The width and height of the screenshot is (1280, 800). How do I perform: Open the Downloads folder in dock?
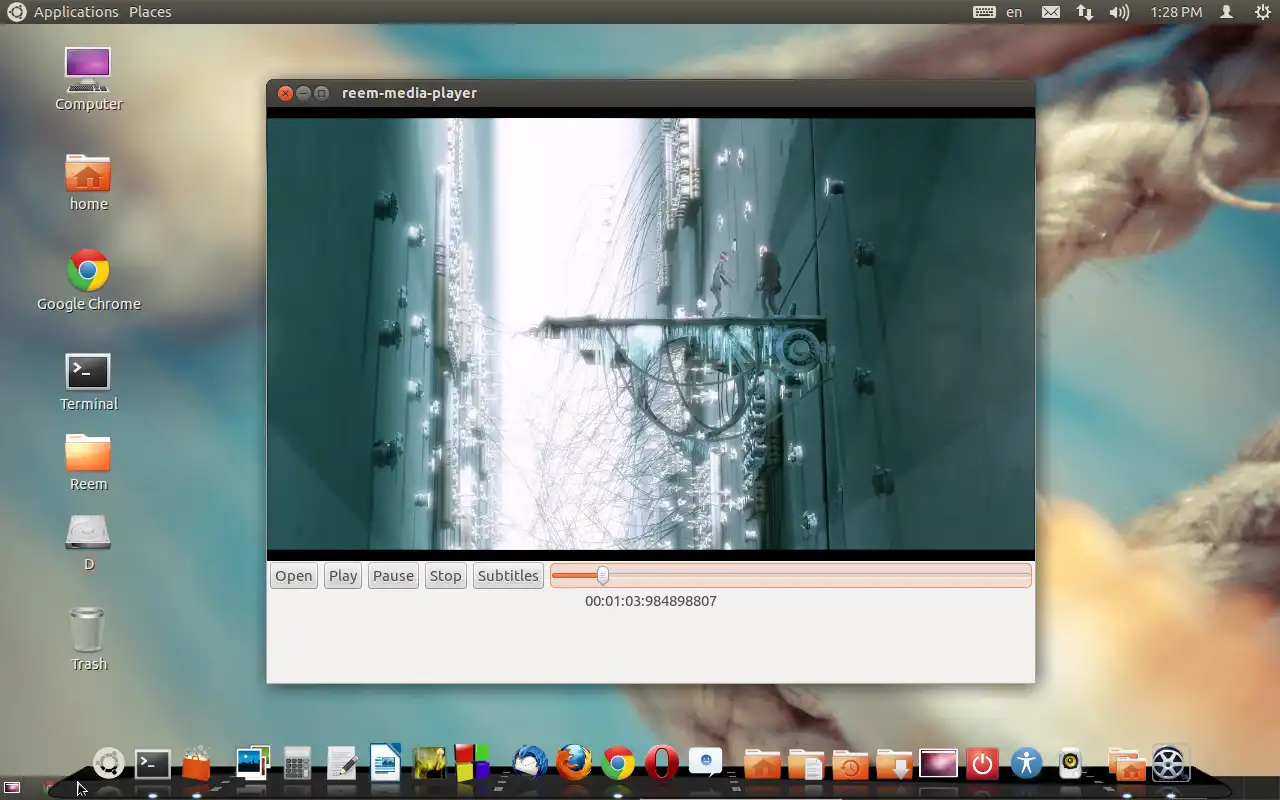[x=894, y=764]
